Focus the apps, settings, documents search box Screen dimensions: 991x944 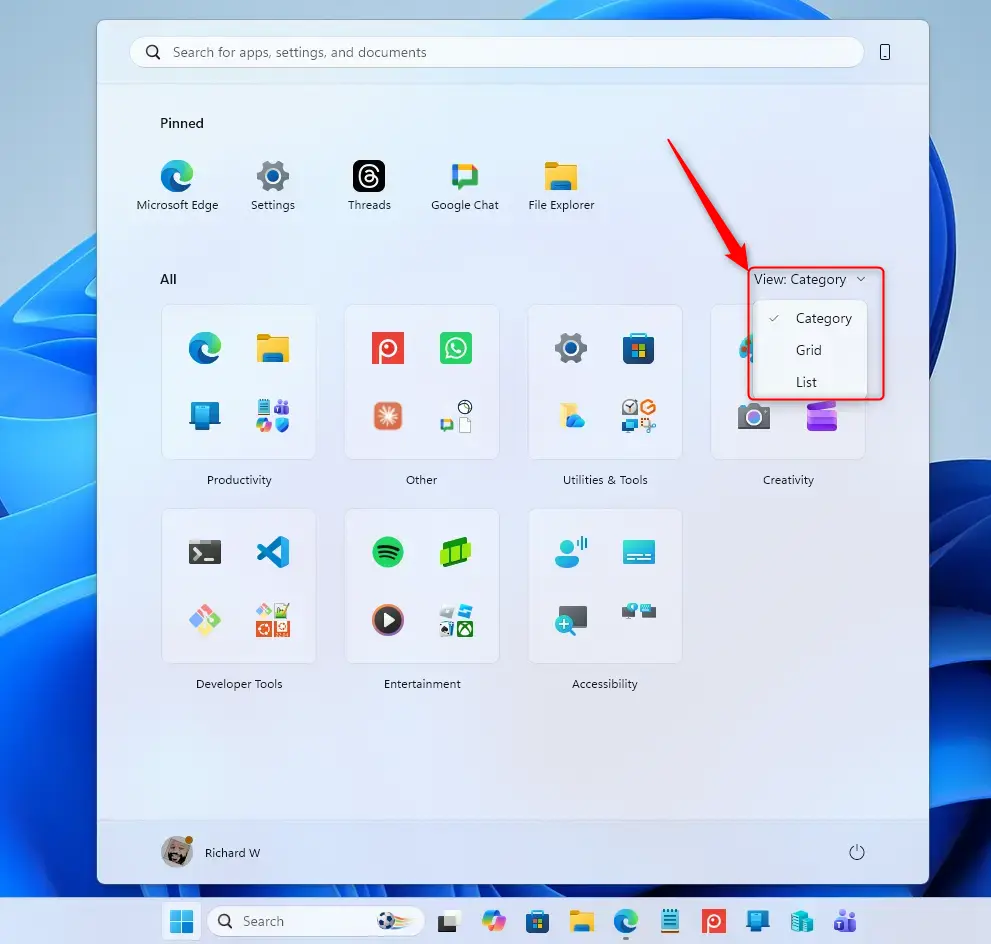click(497, 52)
